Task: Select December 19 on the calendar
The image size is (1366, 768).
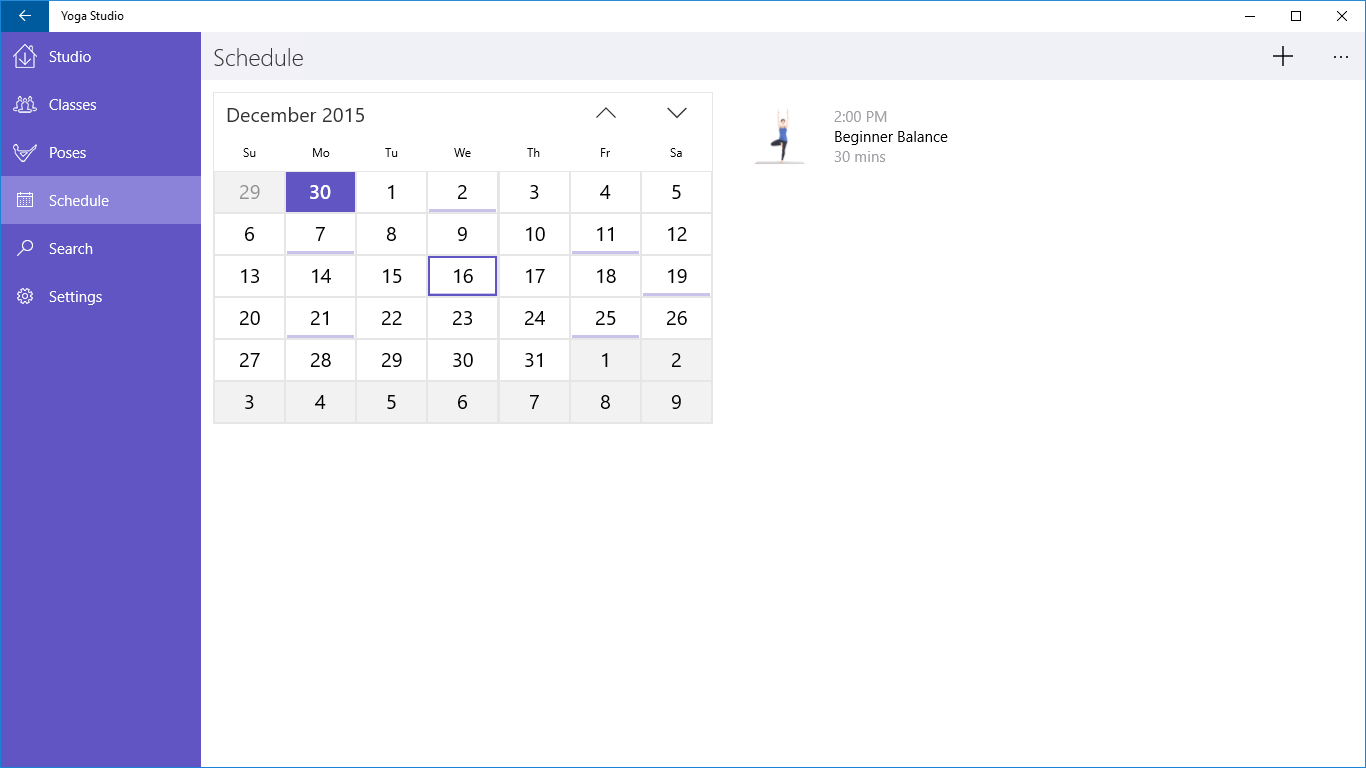Action: tap(677, 276)
